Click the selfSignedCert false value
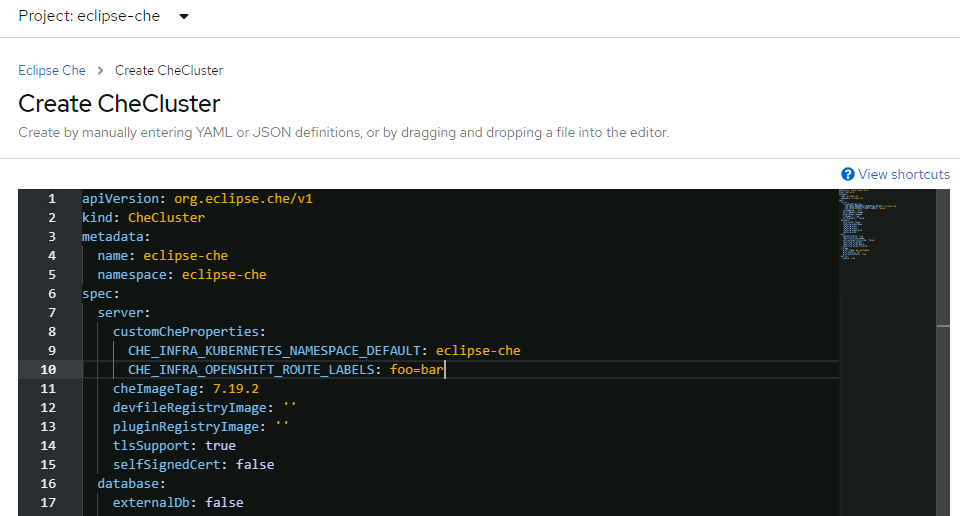The height and width of the screenshot is (516, 960). click(x=255, y=464)
